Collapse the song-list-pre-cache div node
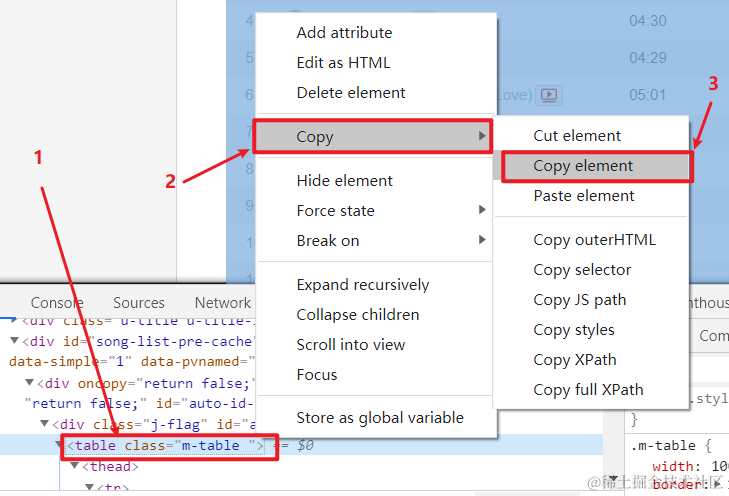The image size is (729, 496). [14, 341]
